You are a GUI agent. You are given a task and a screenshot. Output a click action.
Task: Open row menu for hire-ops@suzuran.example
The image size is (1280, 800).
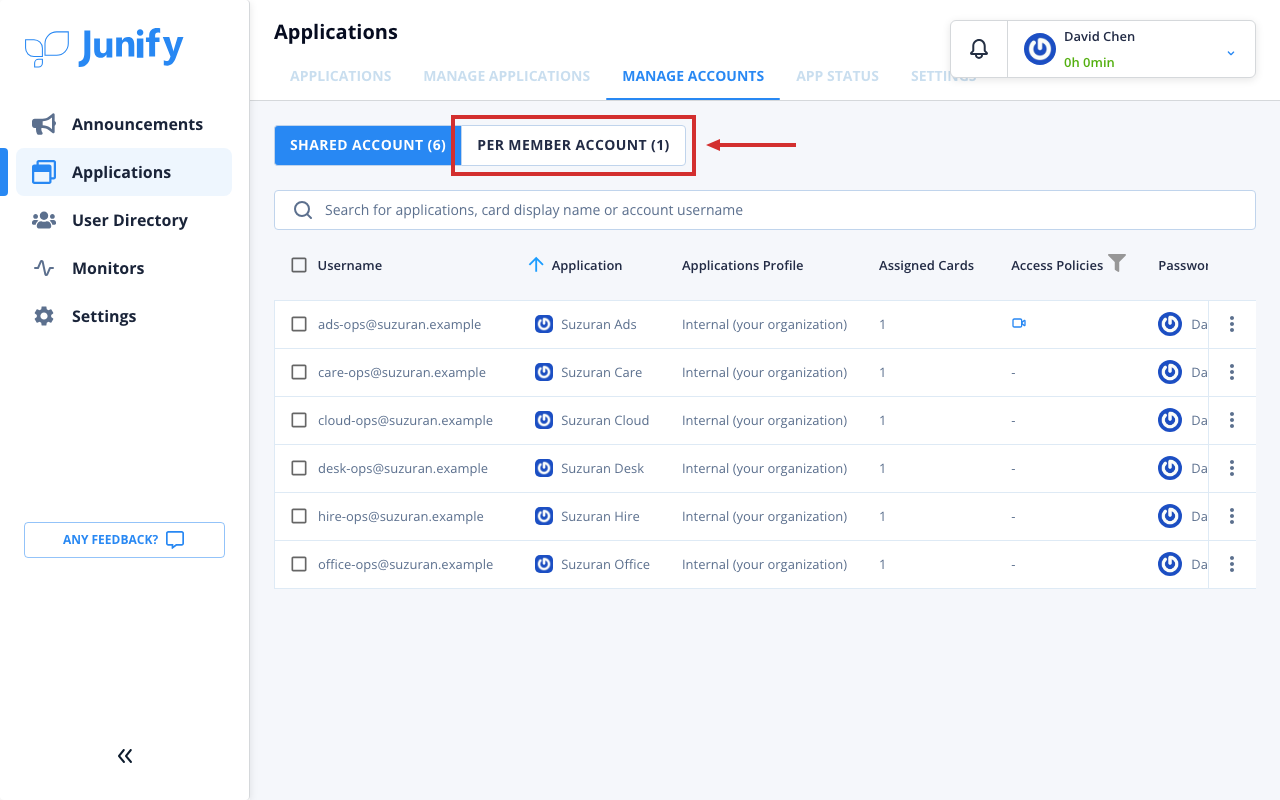(1232, 516)
